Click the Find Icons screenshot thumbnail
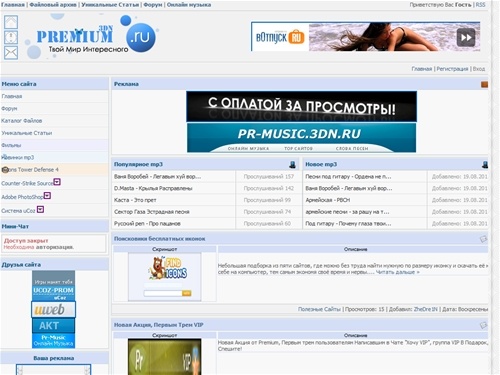This screenshot has height=375, width=500. 165,277
